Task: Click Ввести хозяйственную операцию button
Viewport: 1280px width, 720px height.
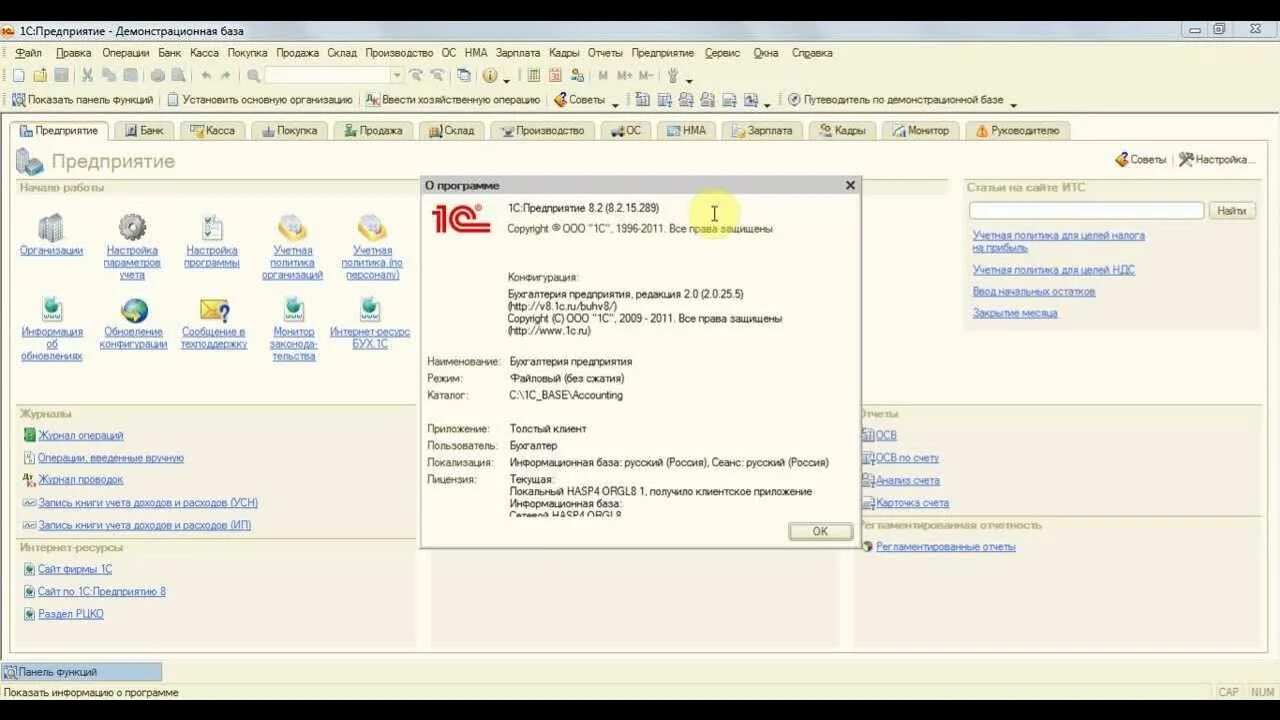Action: click(x=453, y=100)
